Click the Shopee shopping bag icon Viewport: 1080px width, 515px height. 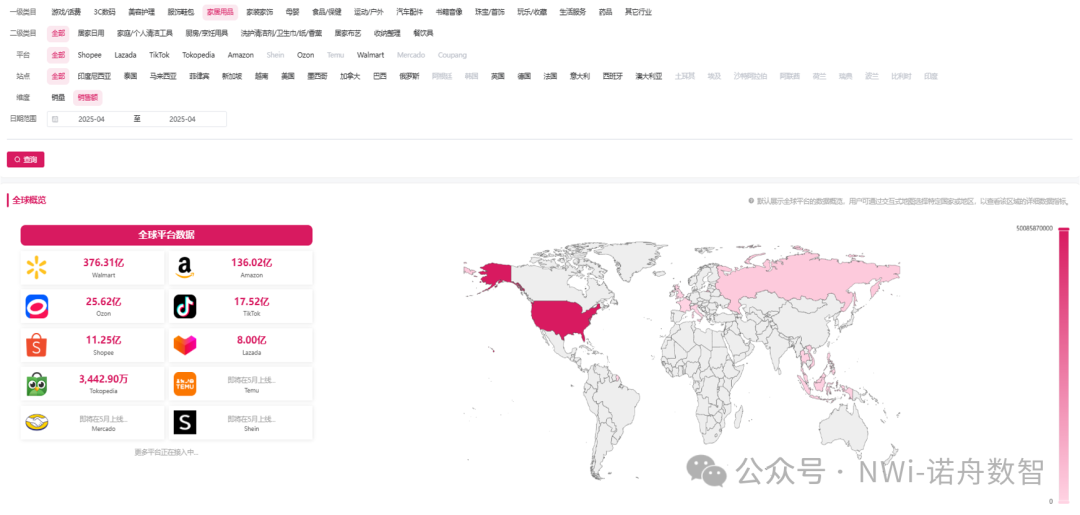click(37, 345)
